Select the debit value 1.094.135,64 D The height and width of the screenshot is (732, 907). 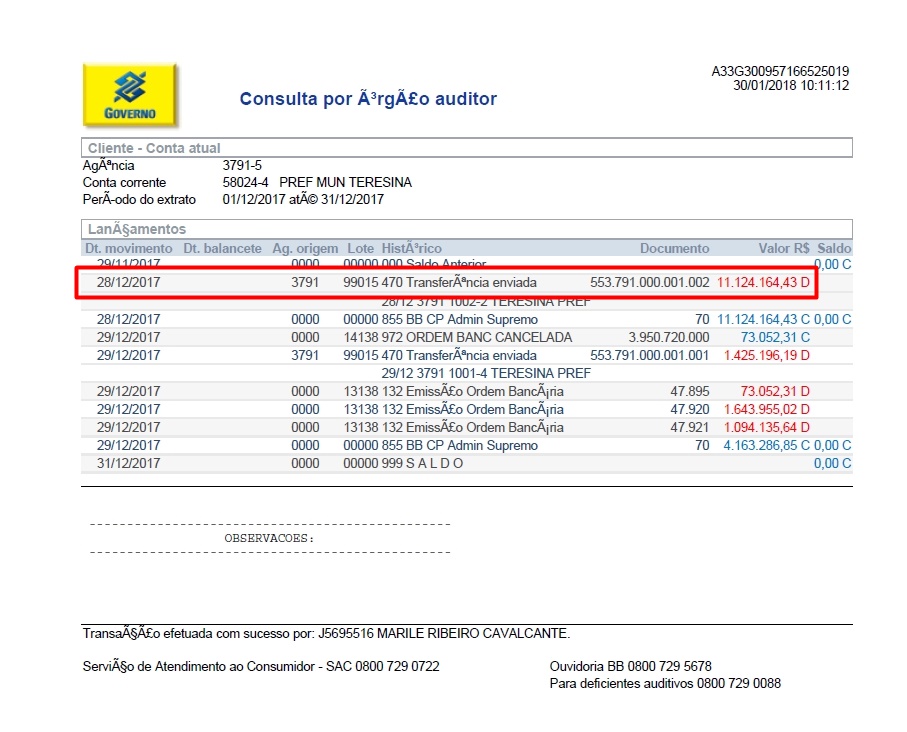766,428
